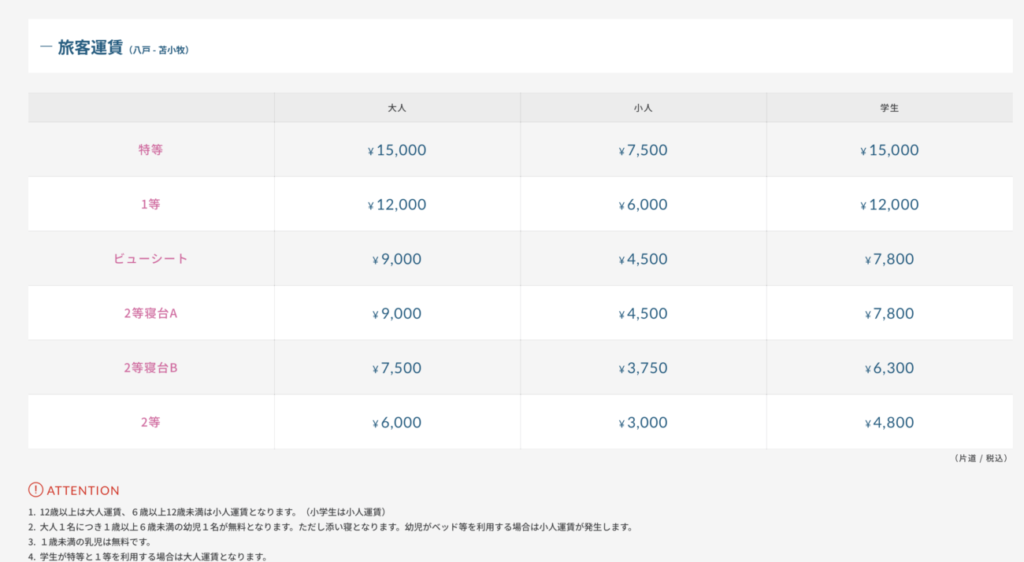
Task: Click the 特等 row label
Action: tap(151, 150)
